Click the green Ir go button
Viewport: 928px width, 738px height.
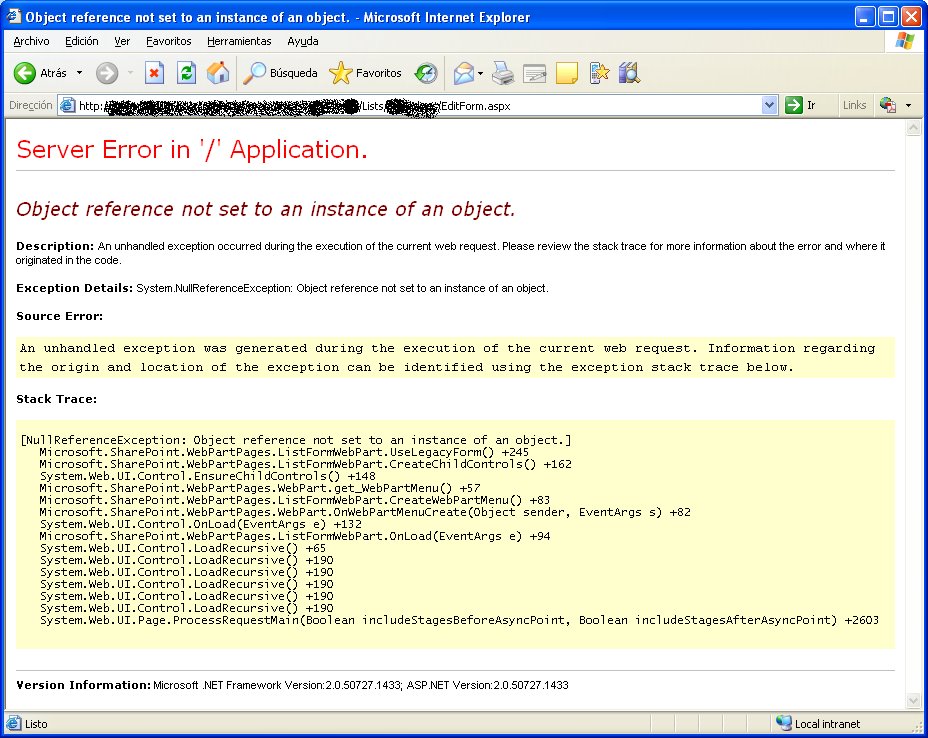[x=801, y=105]
